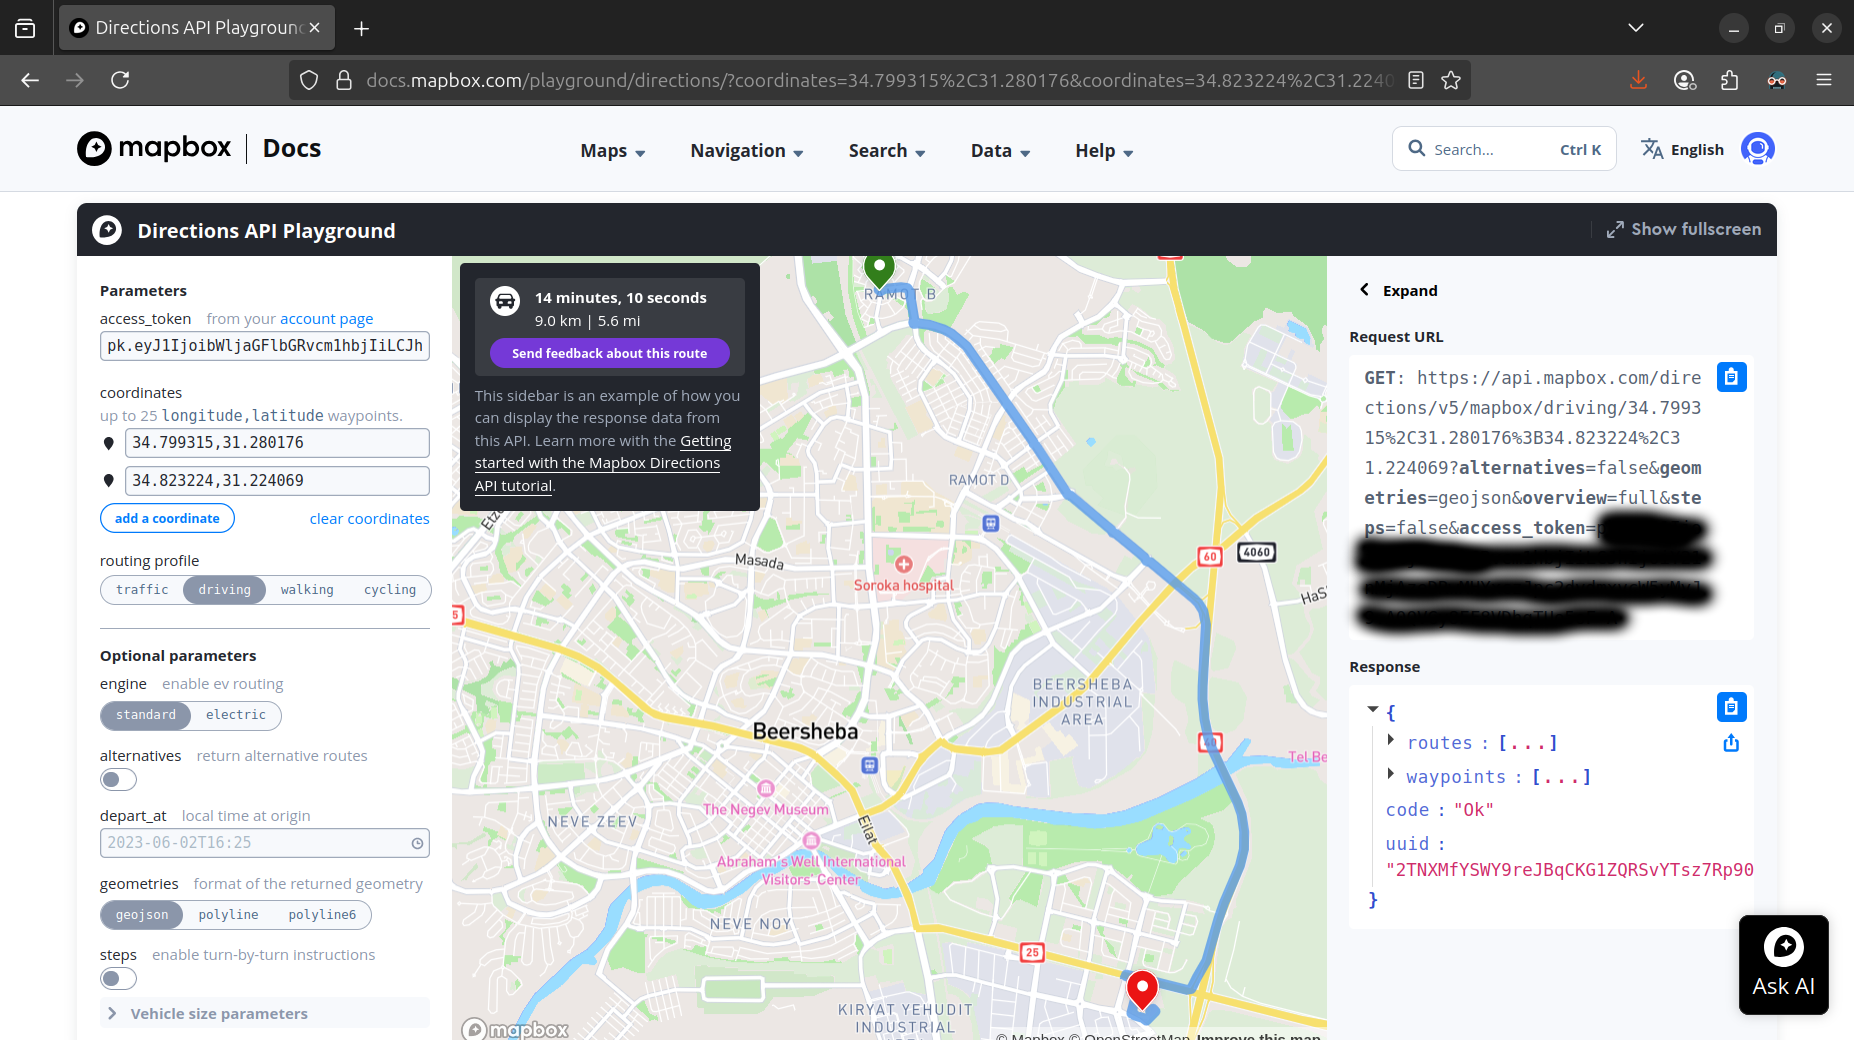Click the green origin marker on map
The height and width of the screenshot is (1040, 1854).
coord(879,268)
